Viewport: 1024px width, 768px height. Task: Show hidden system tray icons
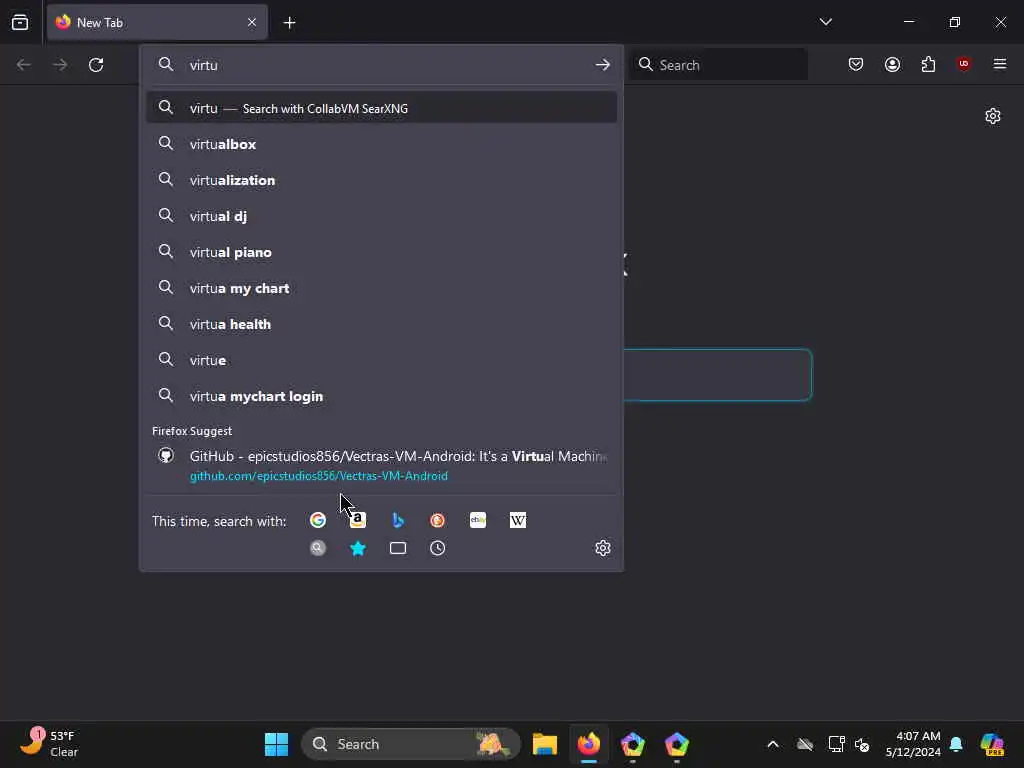coord(773,744)
